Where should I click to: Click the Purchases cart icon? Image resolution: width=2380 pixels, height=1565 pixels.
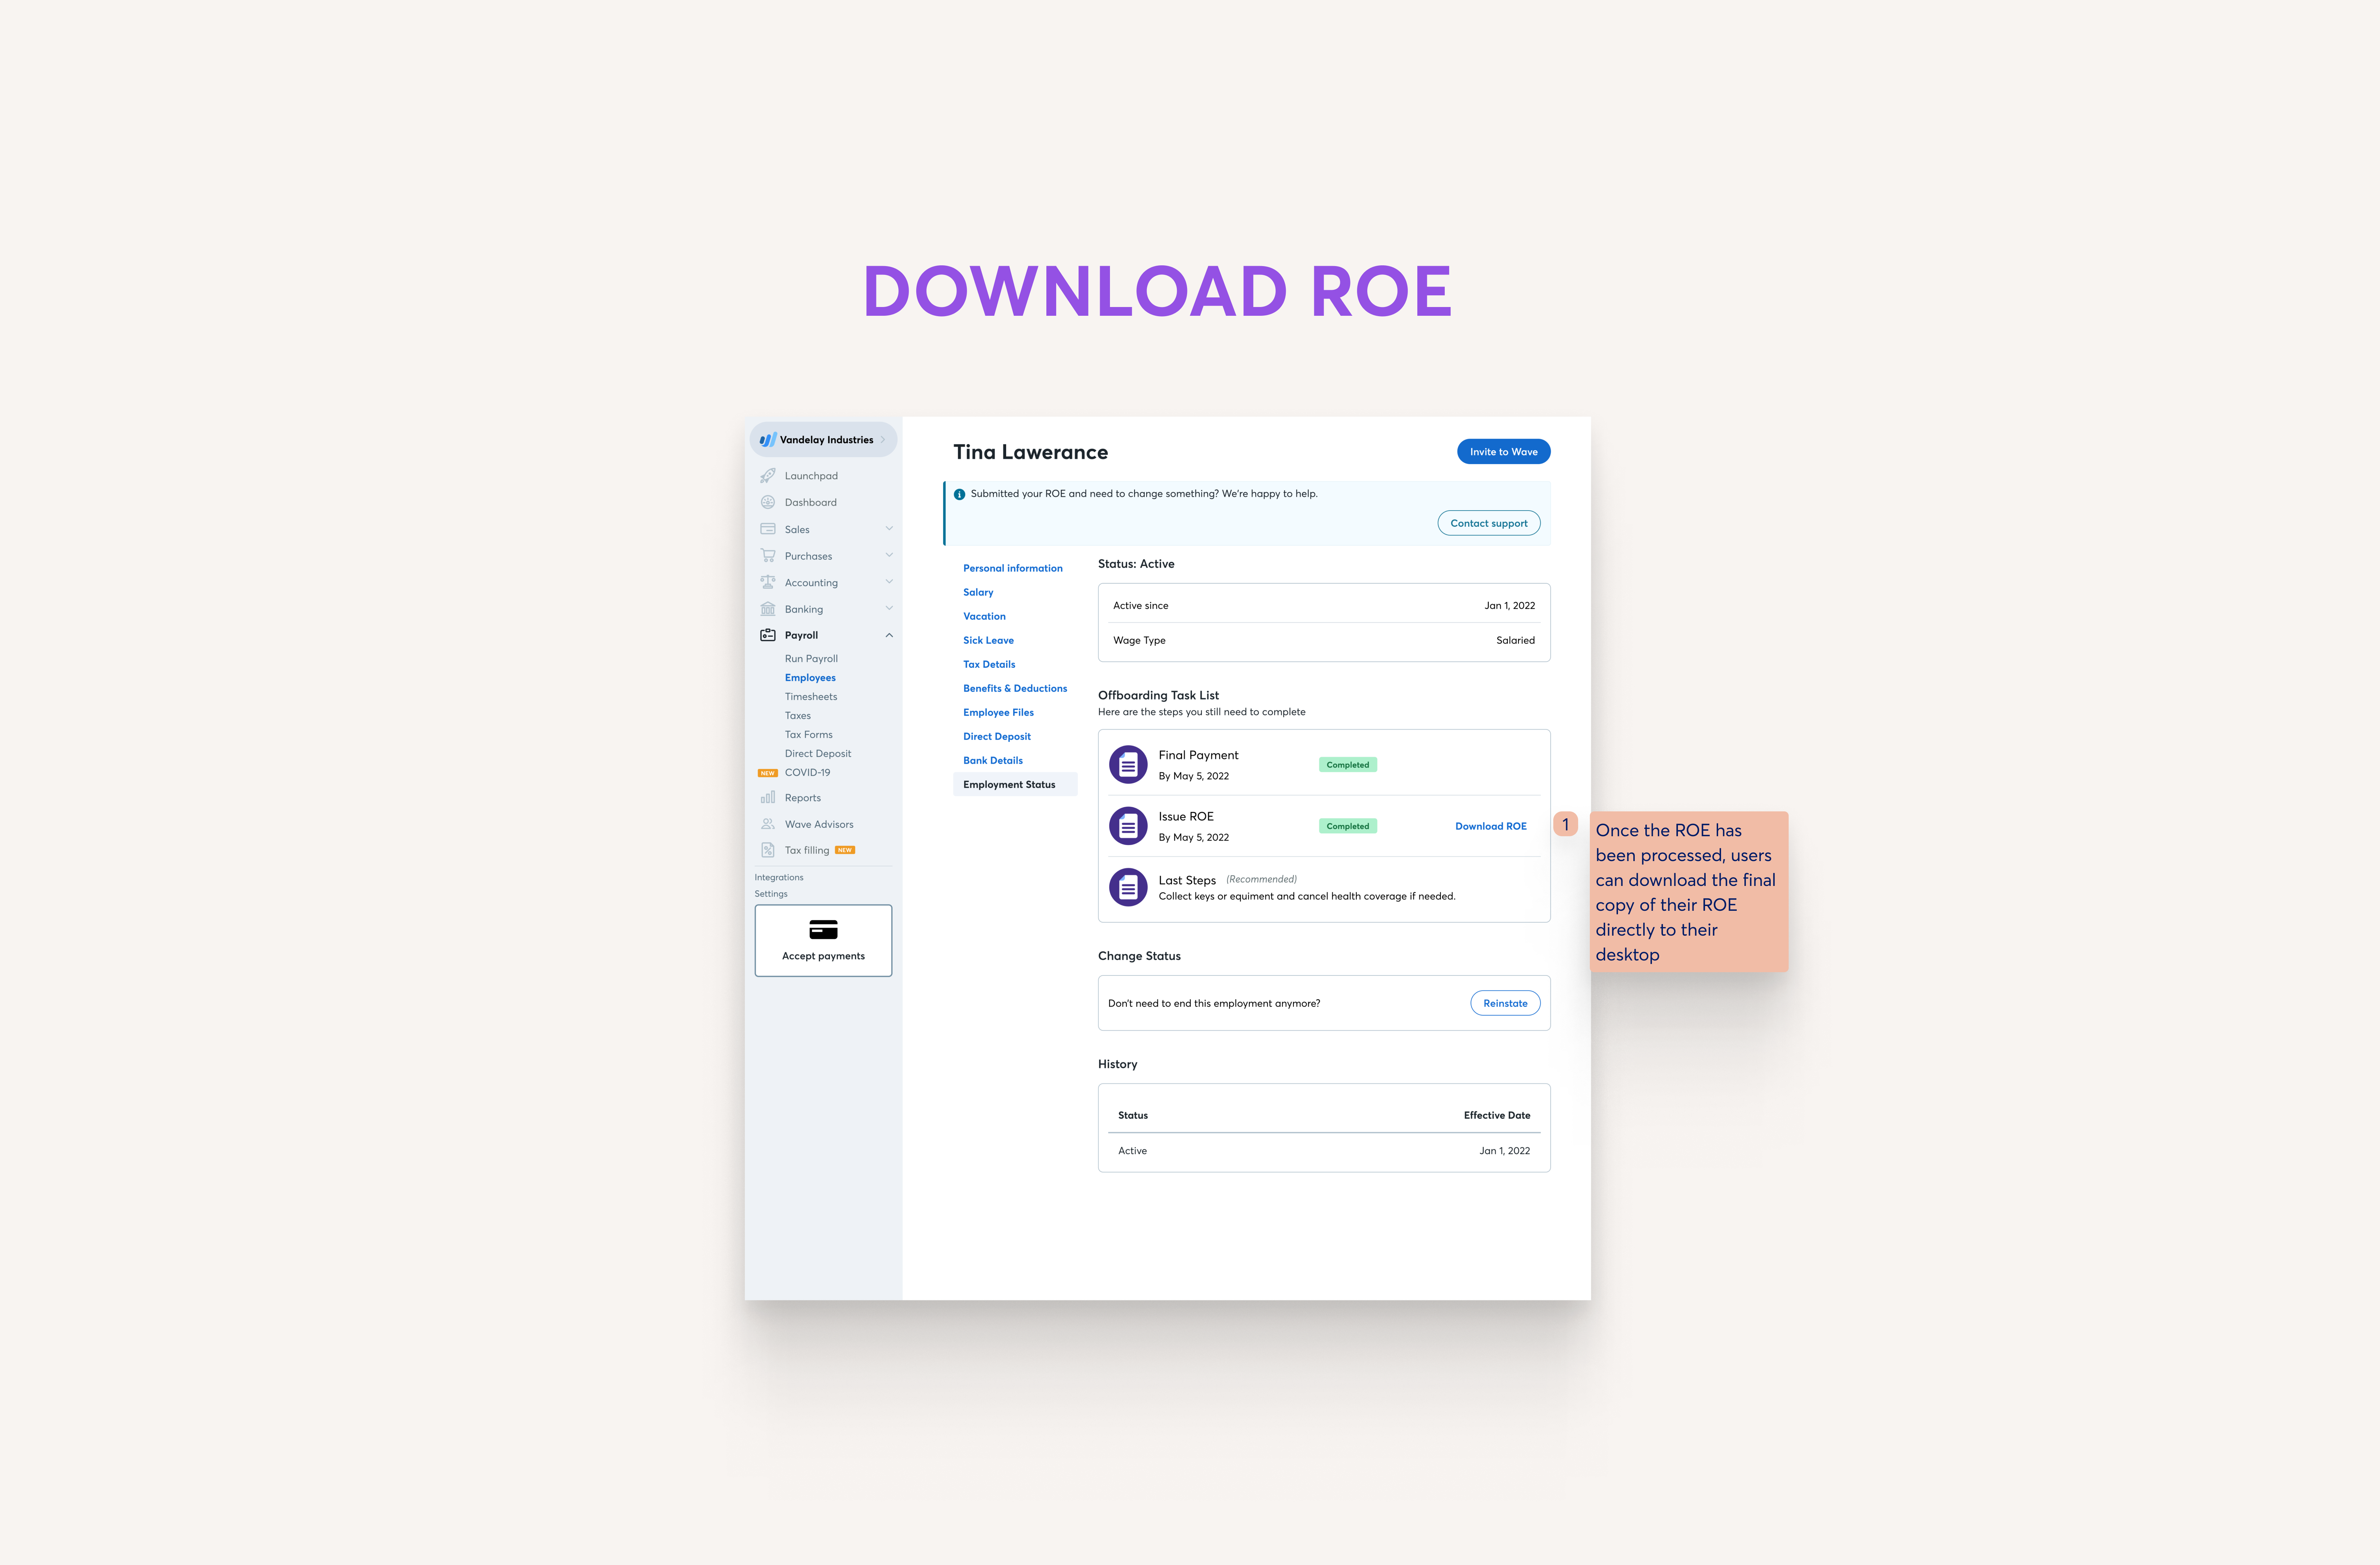[x=768, y=556]
